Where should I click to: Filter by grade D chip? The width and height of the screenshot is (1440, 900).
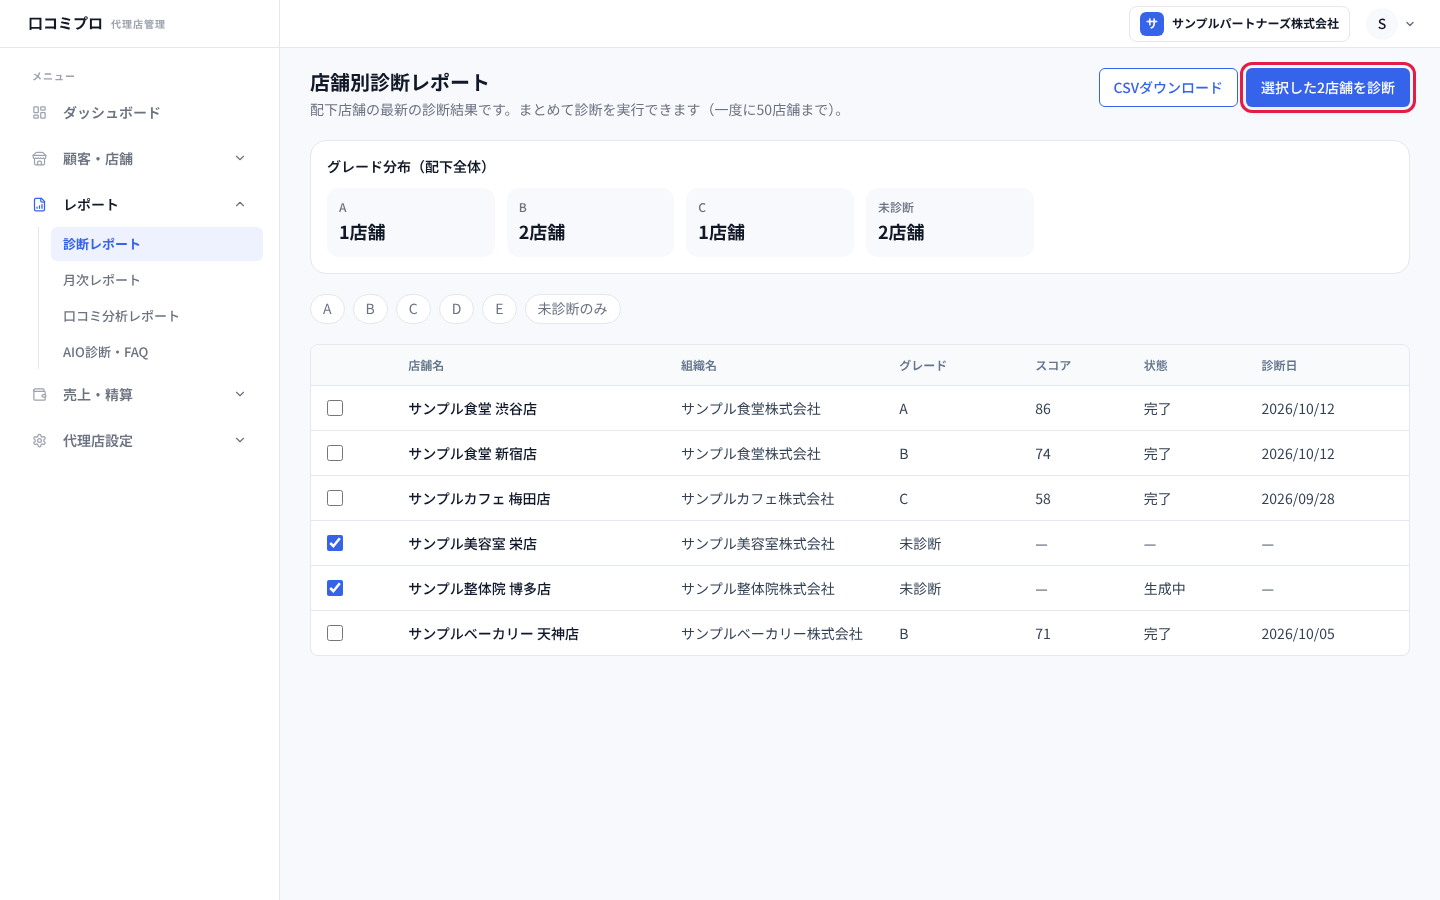pos(457,309)
